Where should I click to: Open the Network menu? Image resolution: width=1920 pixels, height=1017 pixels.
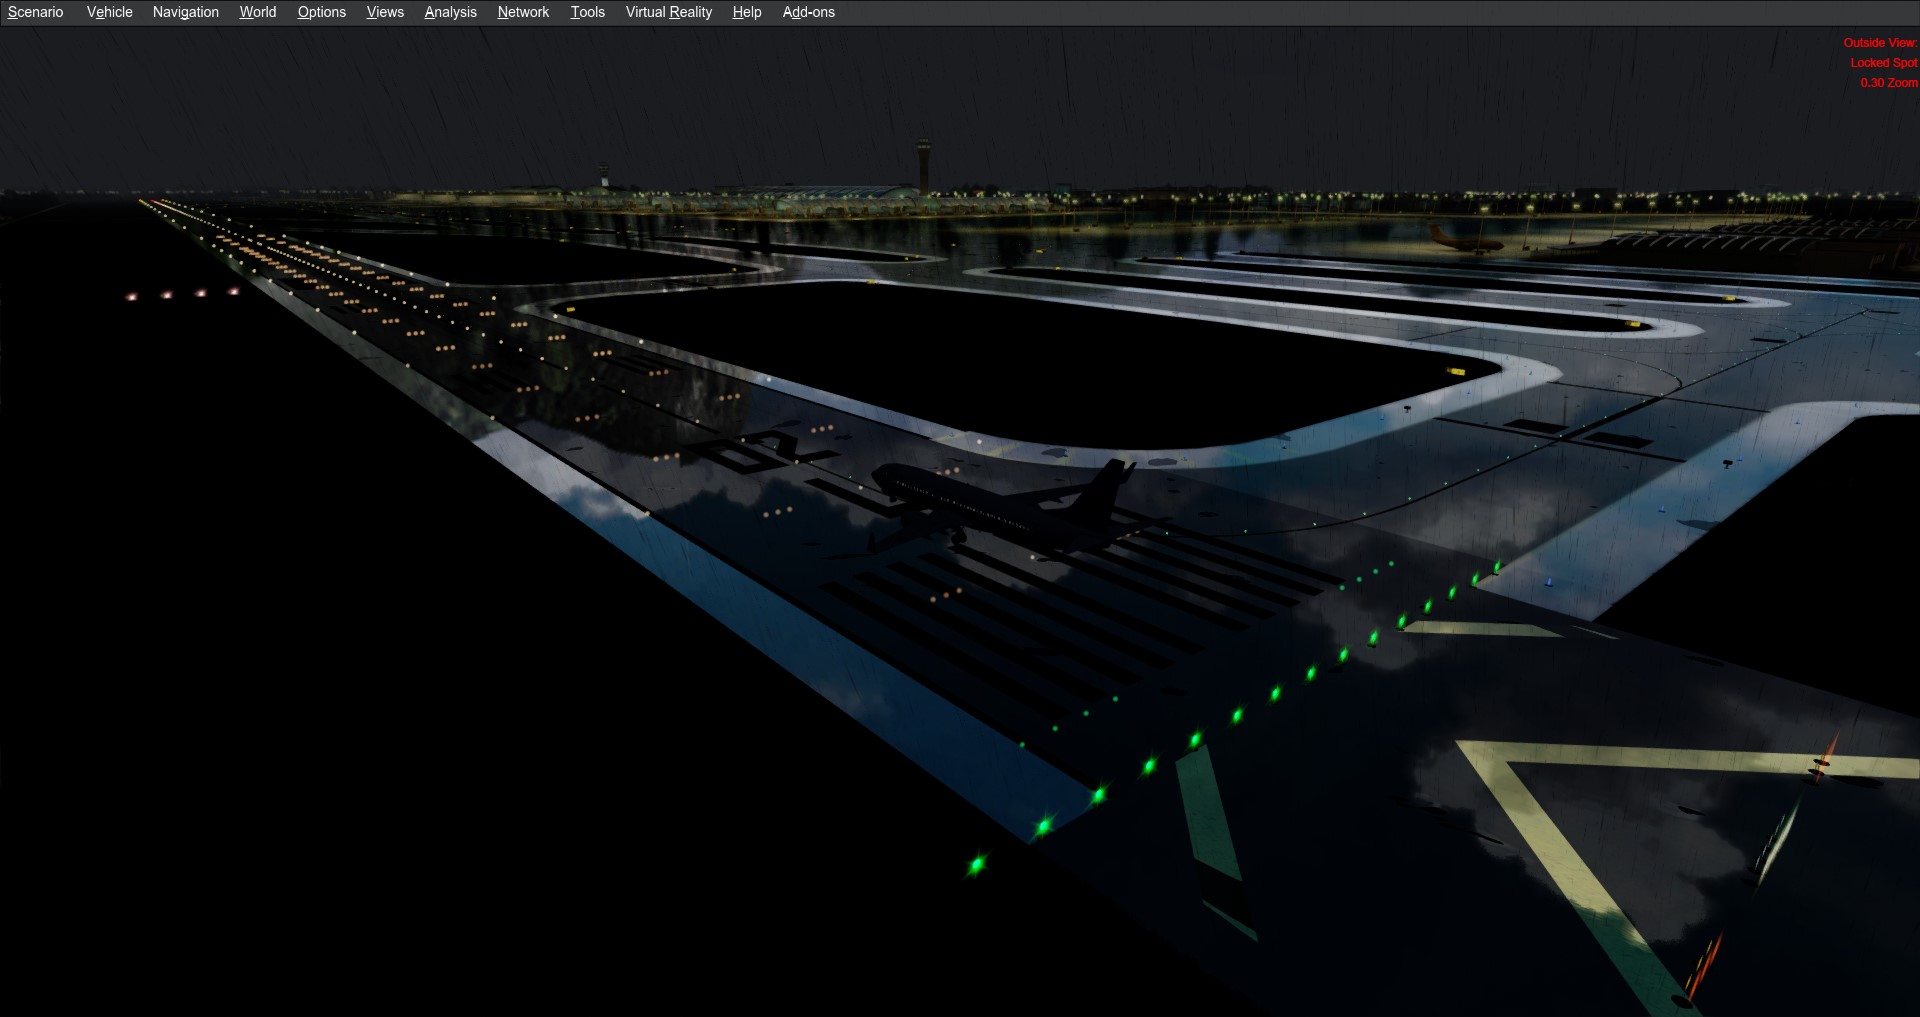pos(523,12)
